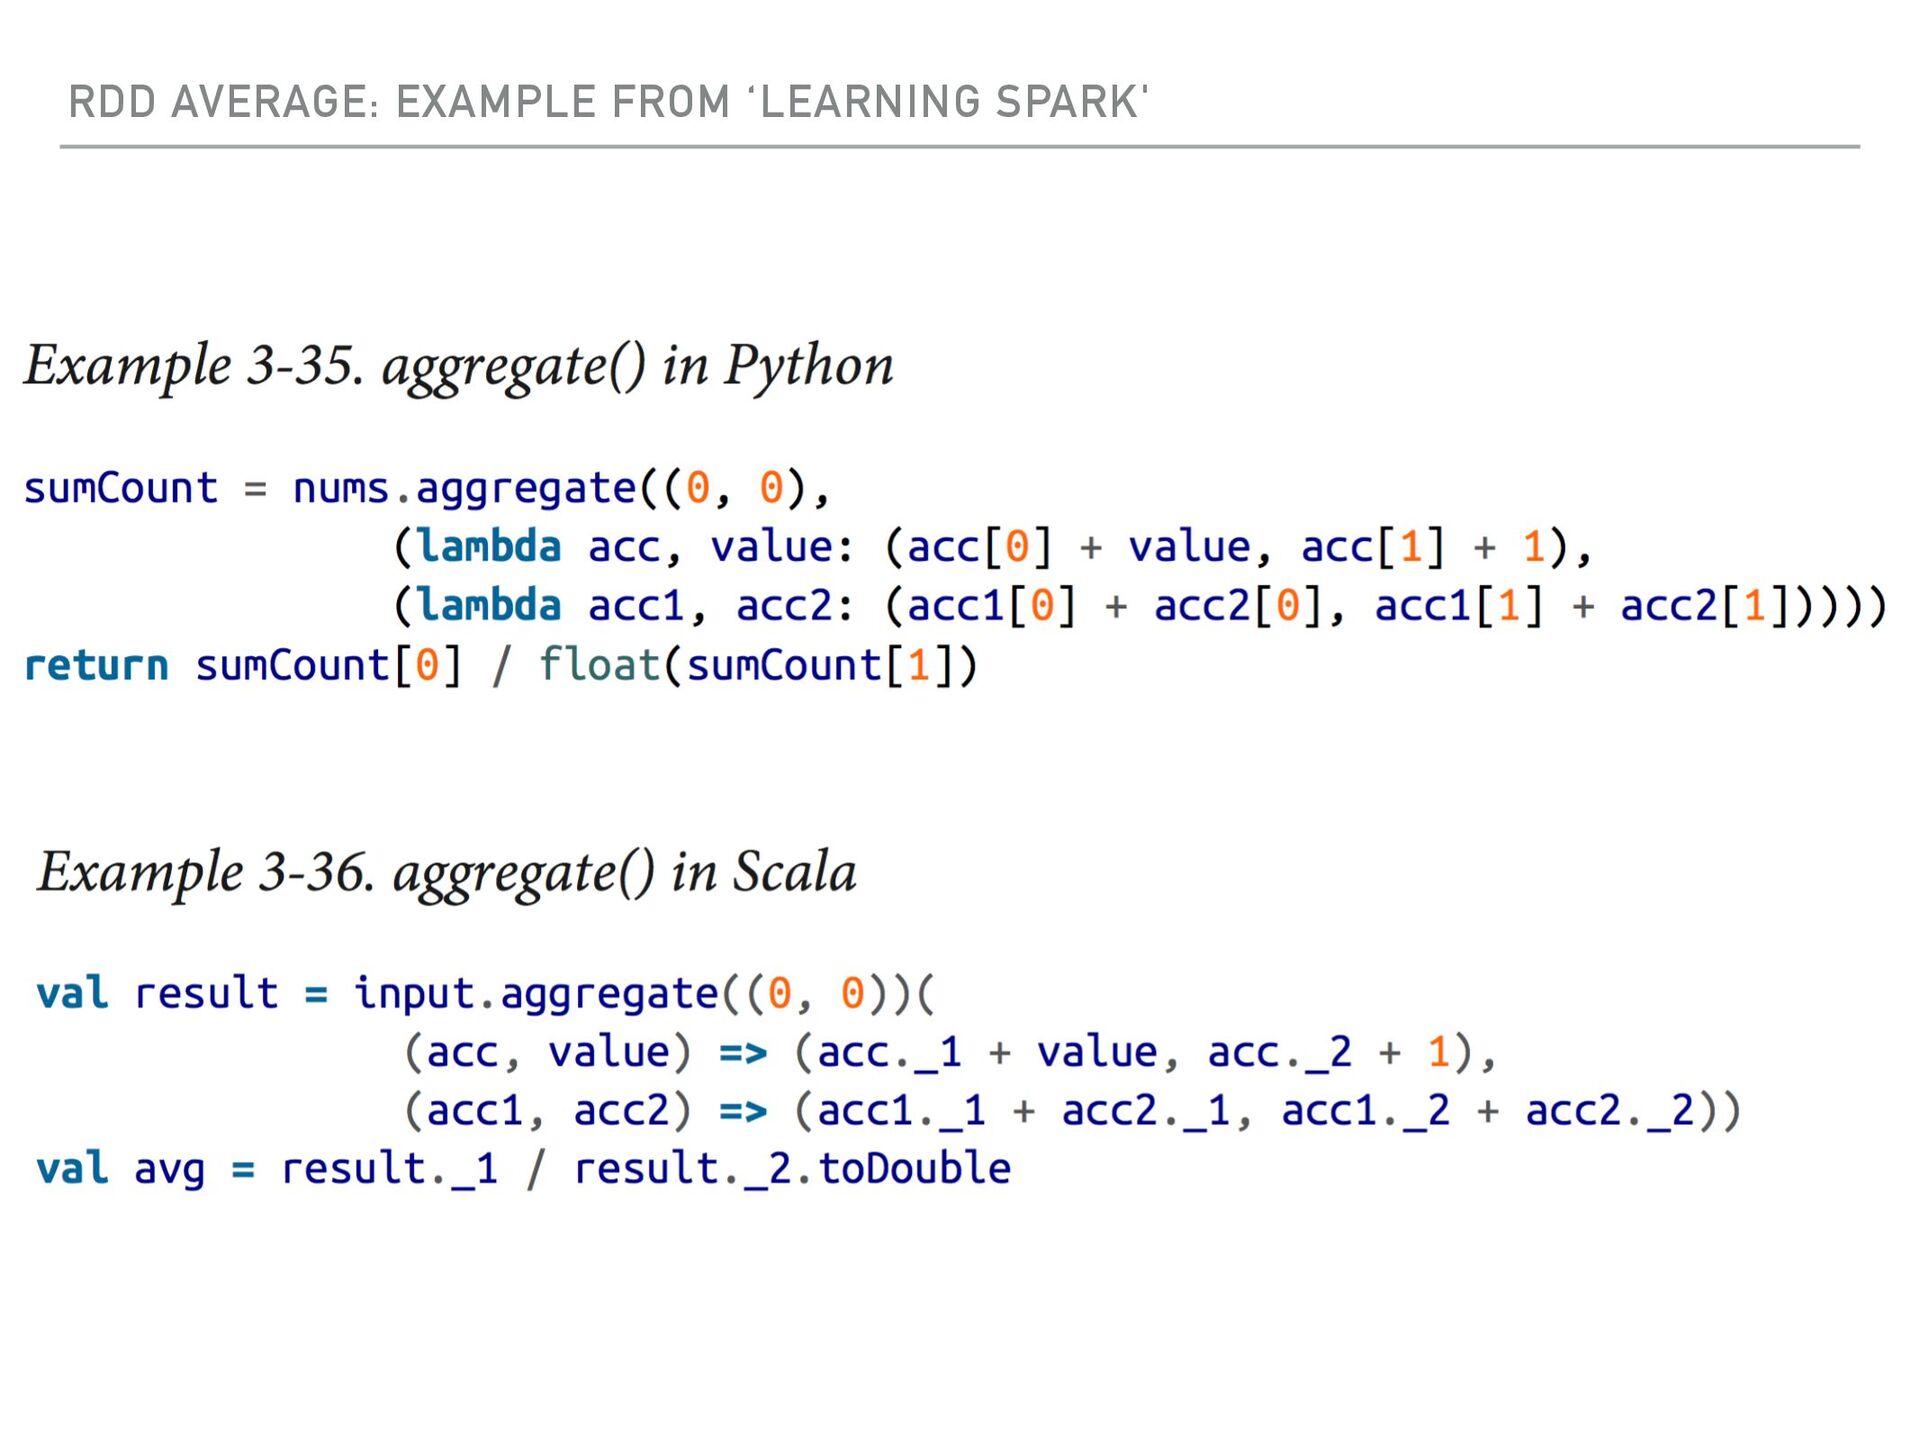Click 'val result' at the Scala code start
Screen dimensions: 1920x1440
coord(157,994)
